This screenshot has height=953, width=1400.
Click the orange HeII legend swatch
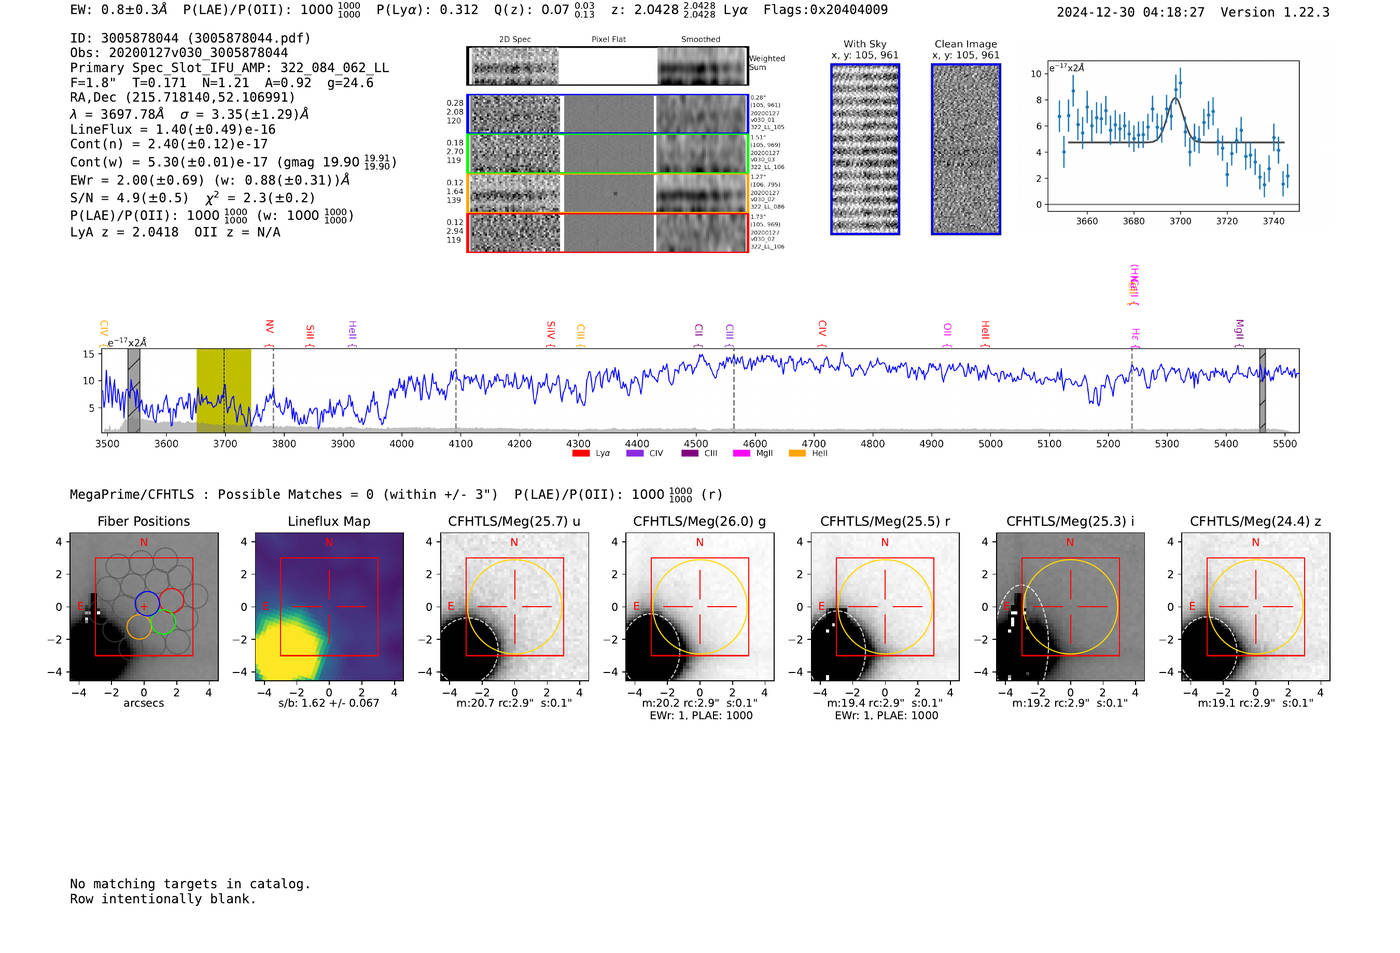tap(797, 454)
